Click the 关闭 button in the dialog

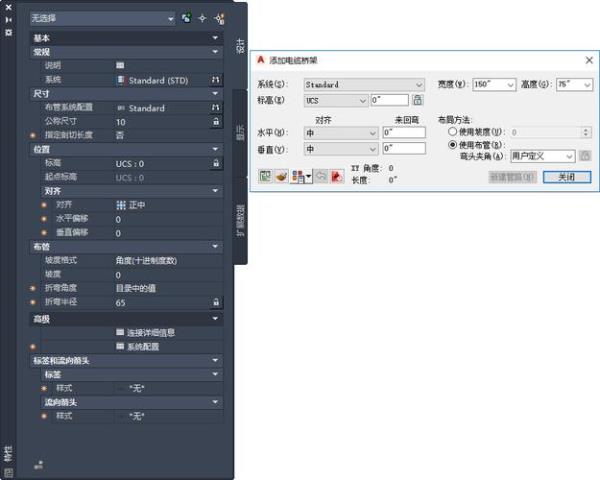(x=567, y=177)
